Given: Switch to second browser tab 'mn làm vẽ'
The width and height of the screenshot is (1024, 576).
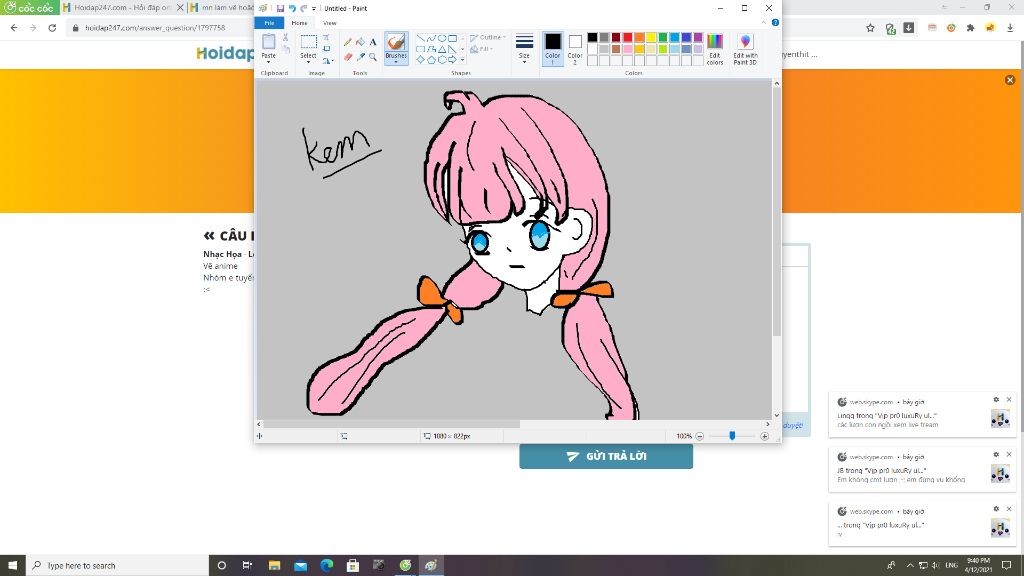Looking at the screenshot, I should (x=222, y=8).
